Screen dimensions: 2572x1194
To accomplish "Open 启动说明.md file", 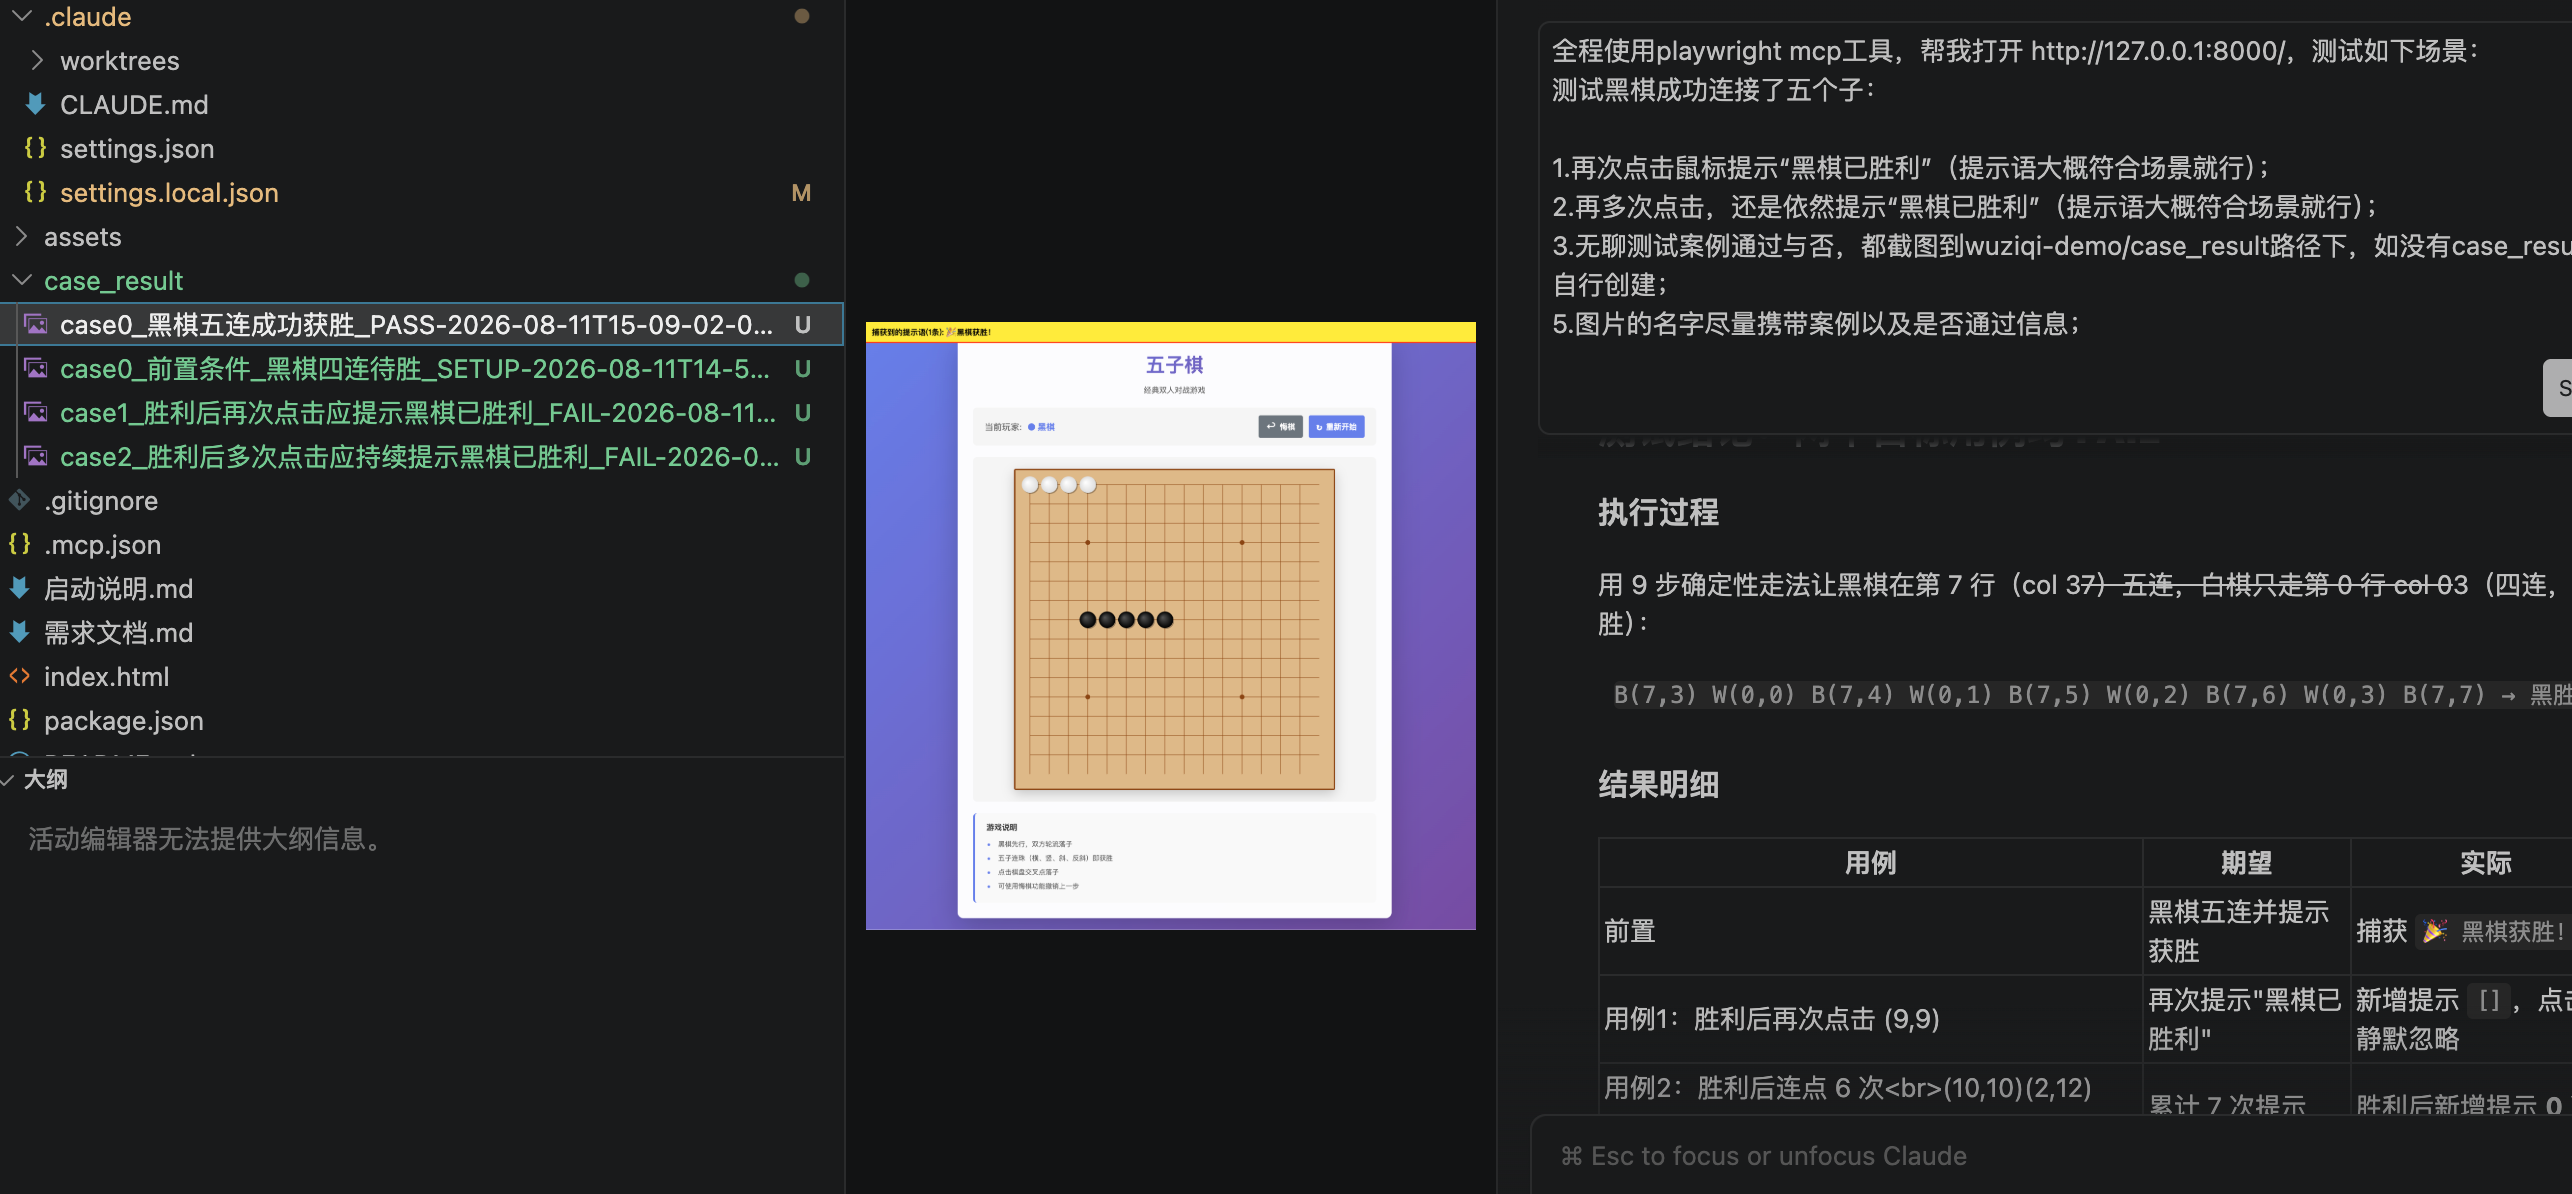I will (118, 589).
